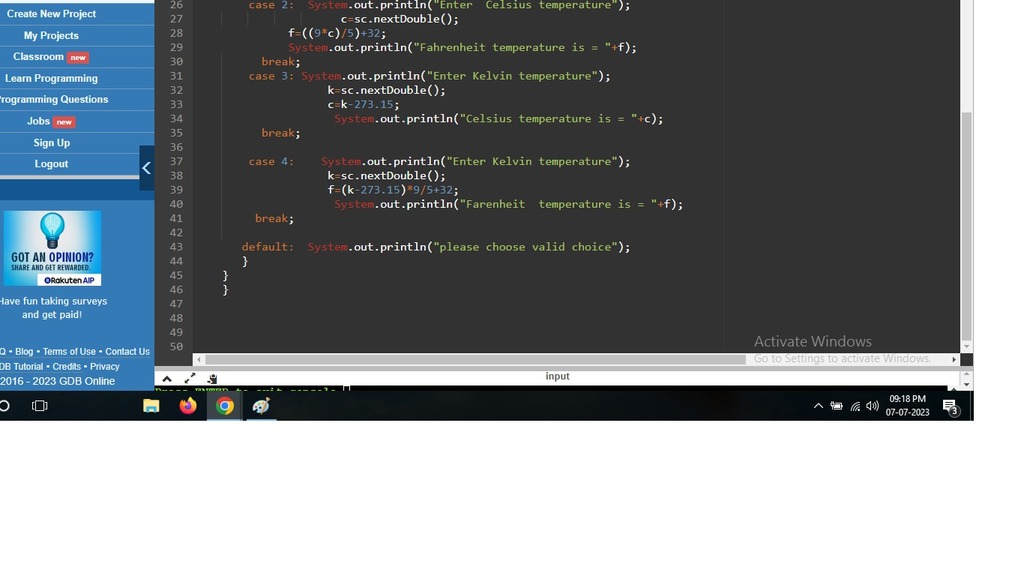Click 'k=sc.nextDouble();' on line 38
The height and width of the screenshot is (576, 1024).
[x=387, y=176]
